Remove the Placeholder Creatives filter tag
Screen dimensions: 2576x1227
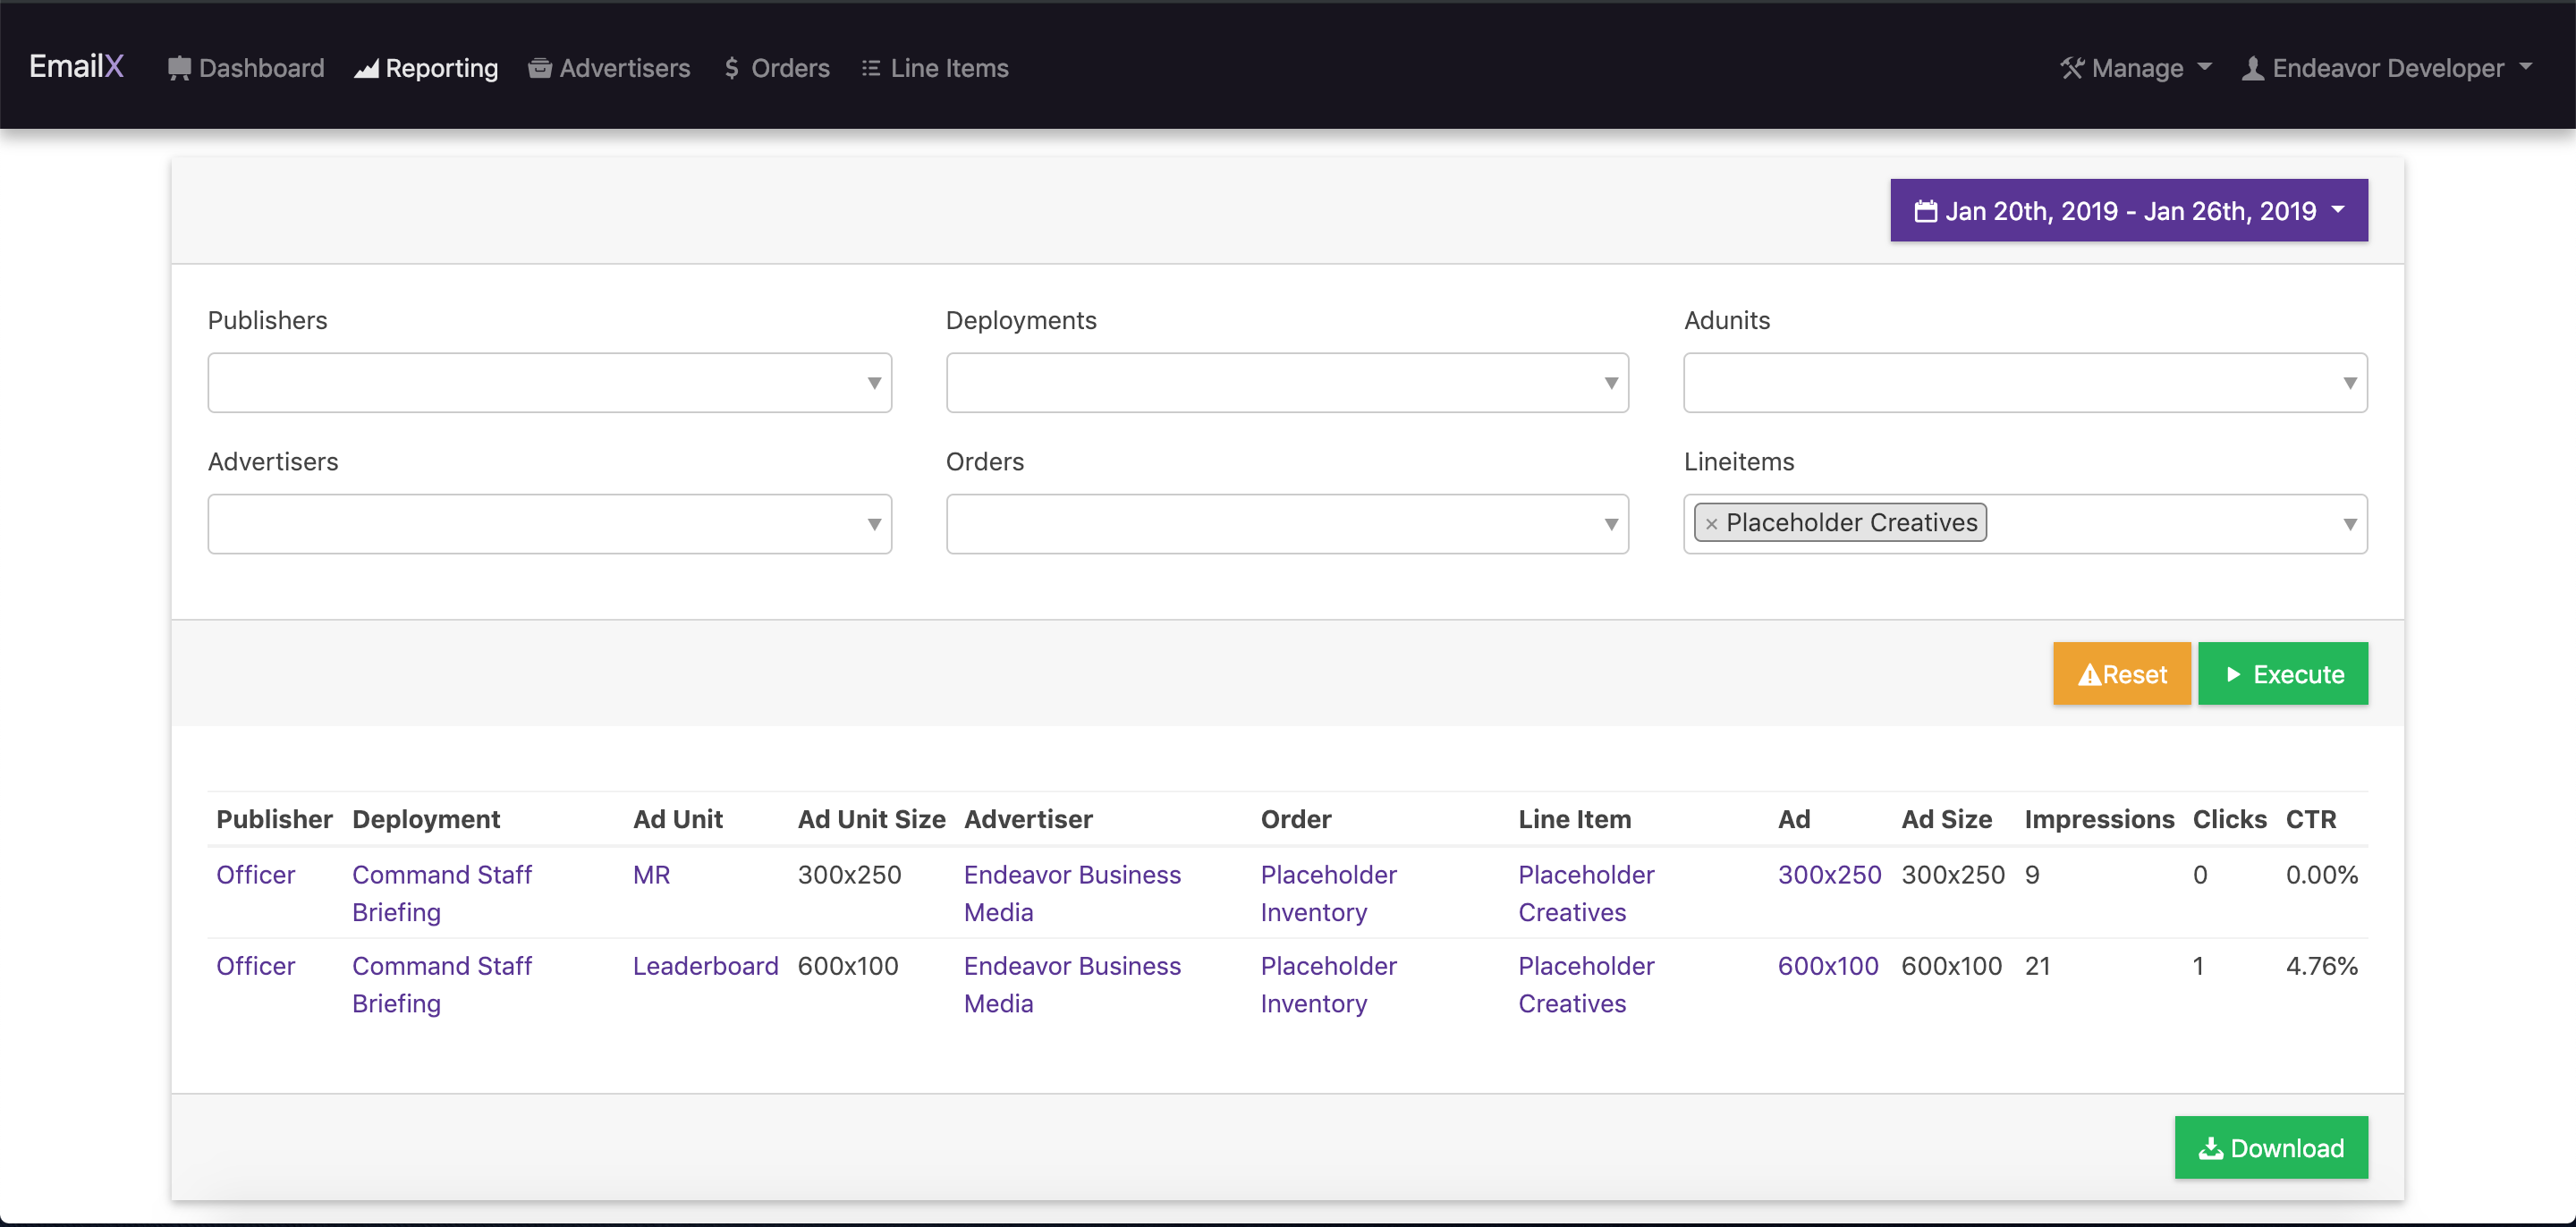click(x=1711, y=523)
